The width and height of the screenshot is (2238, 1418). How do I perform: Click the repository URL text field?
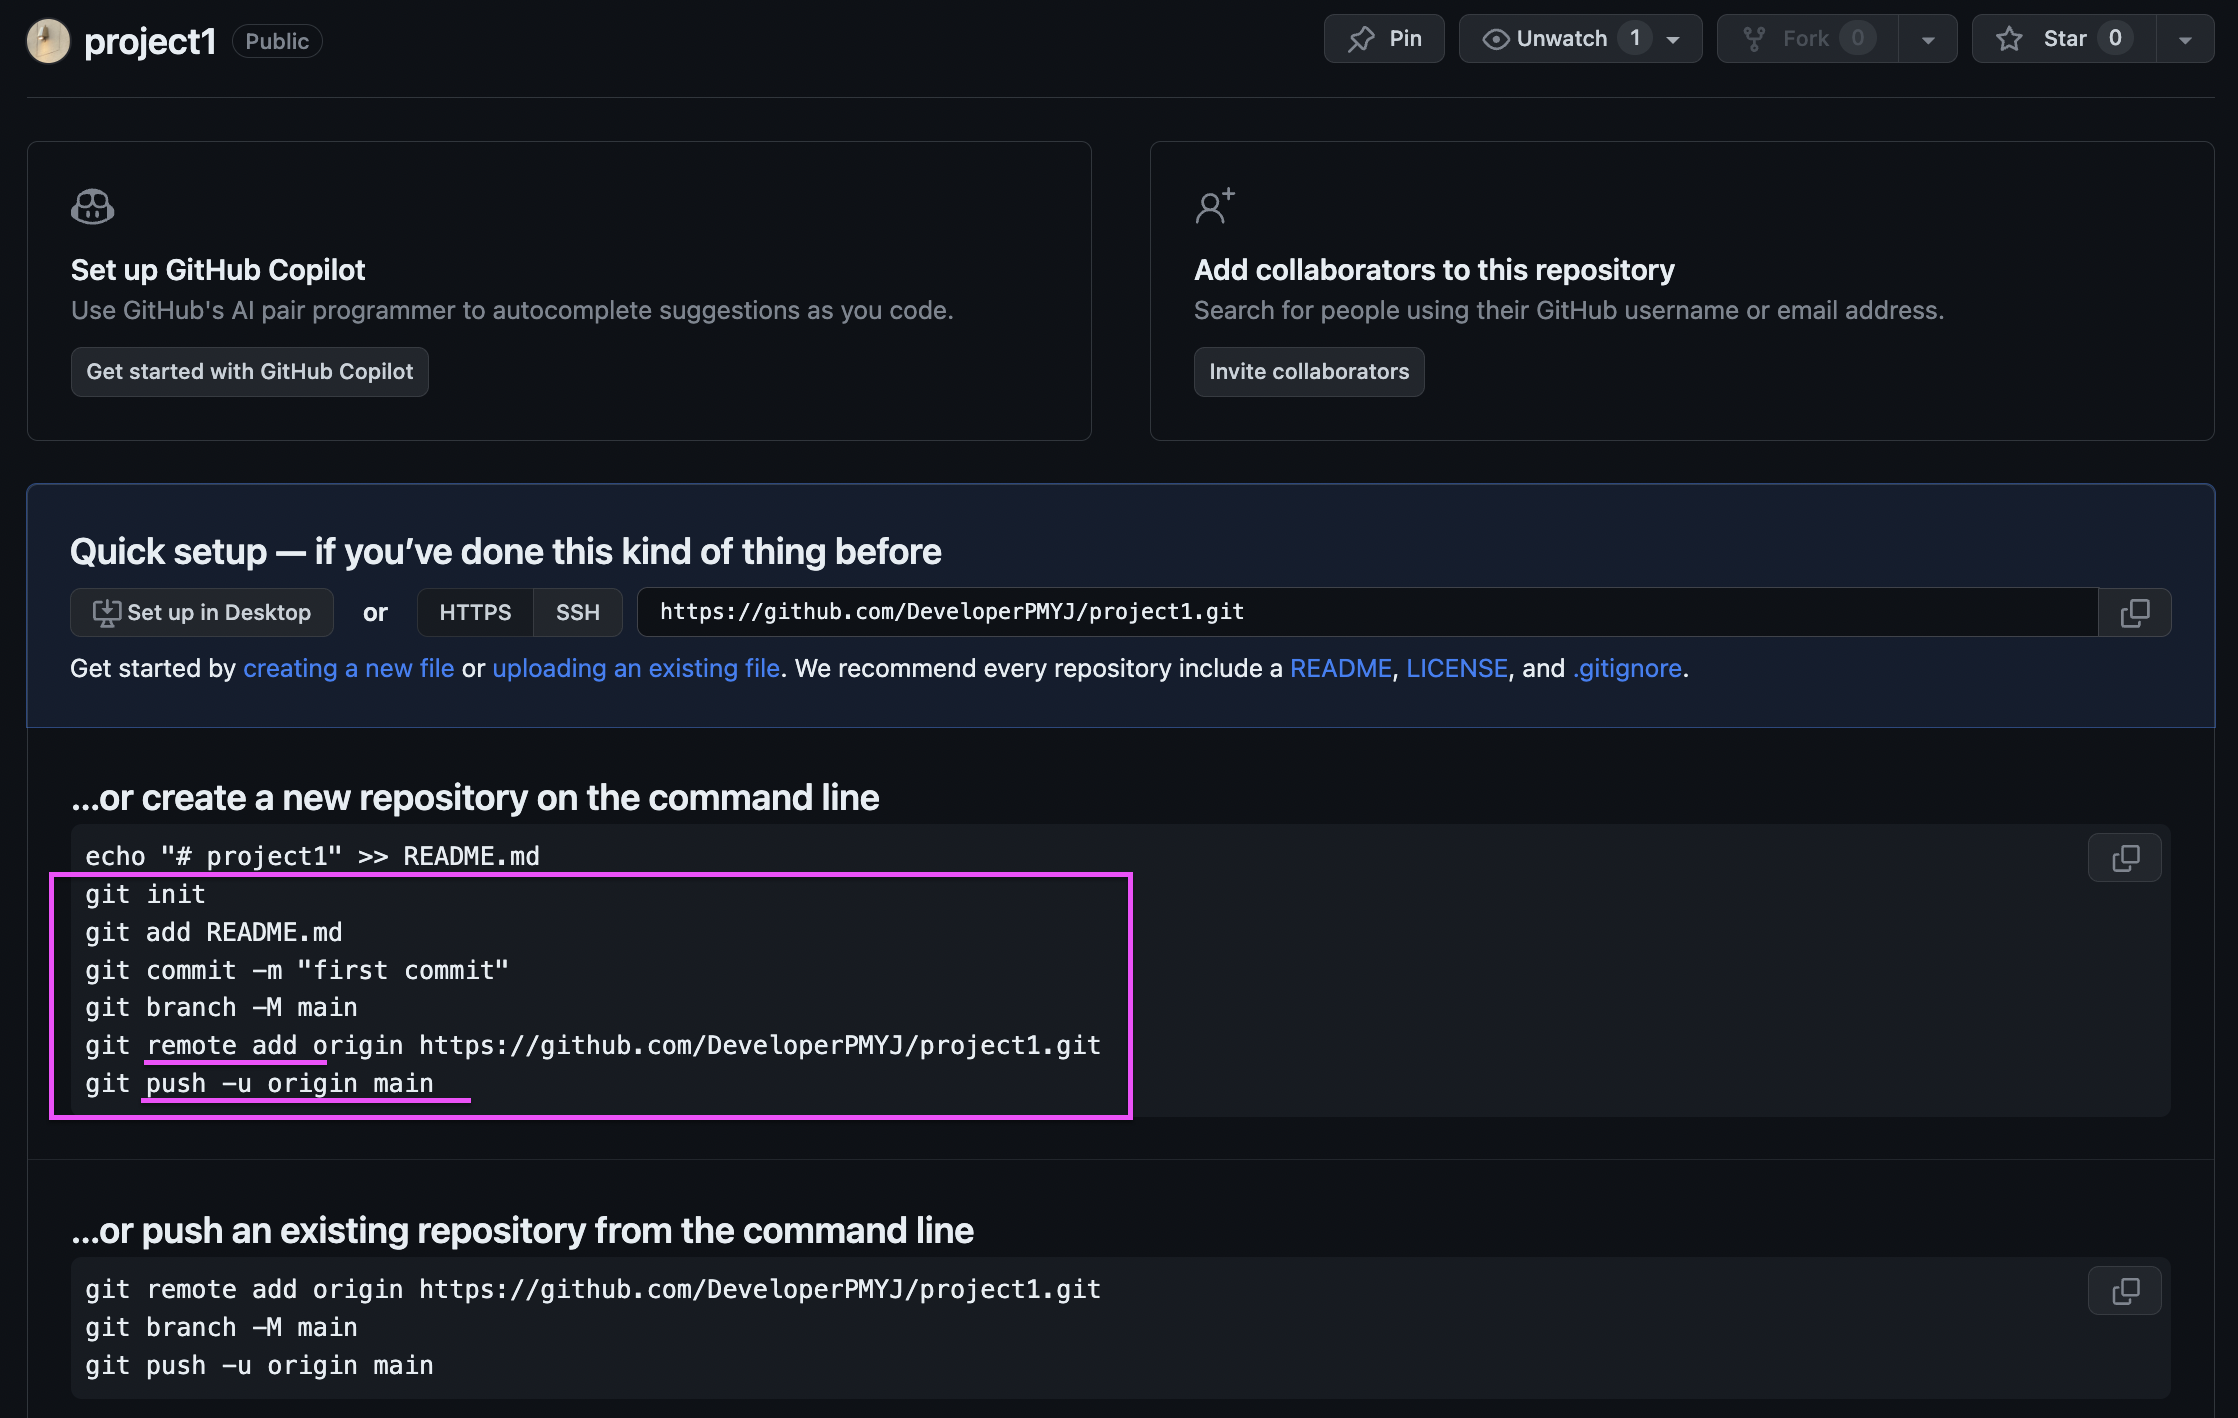[1365, 612]
